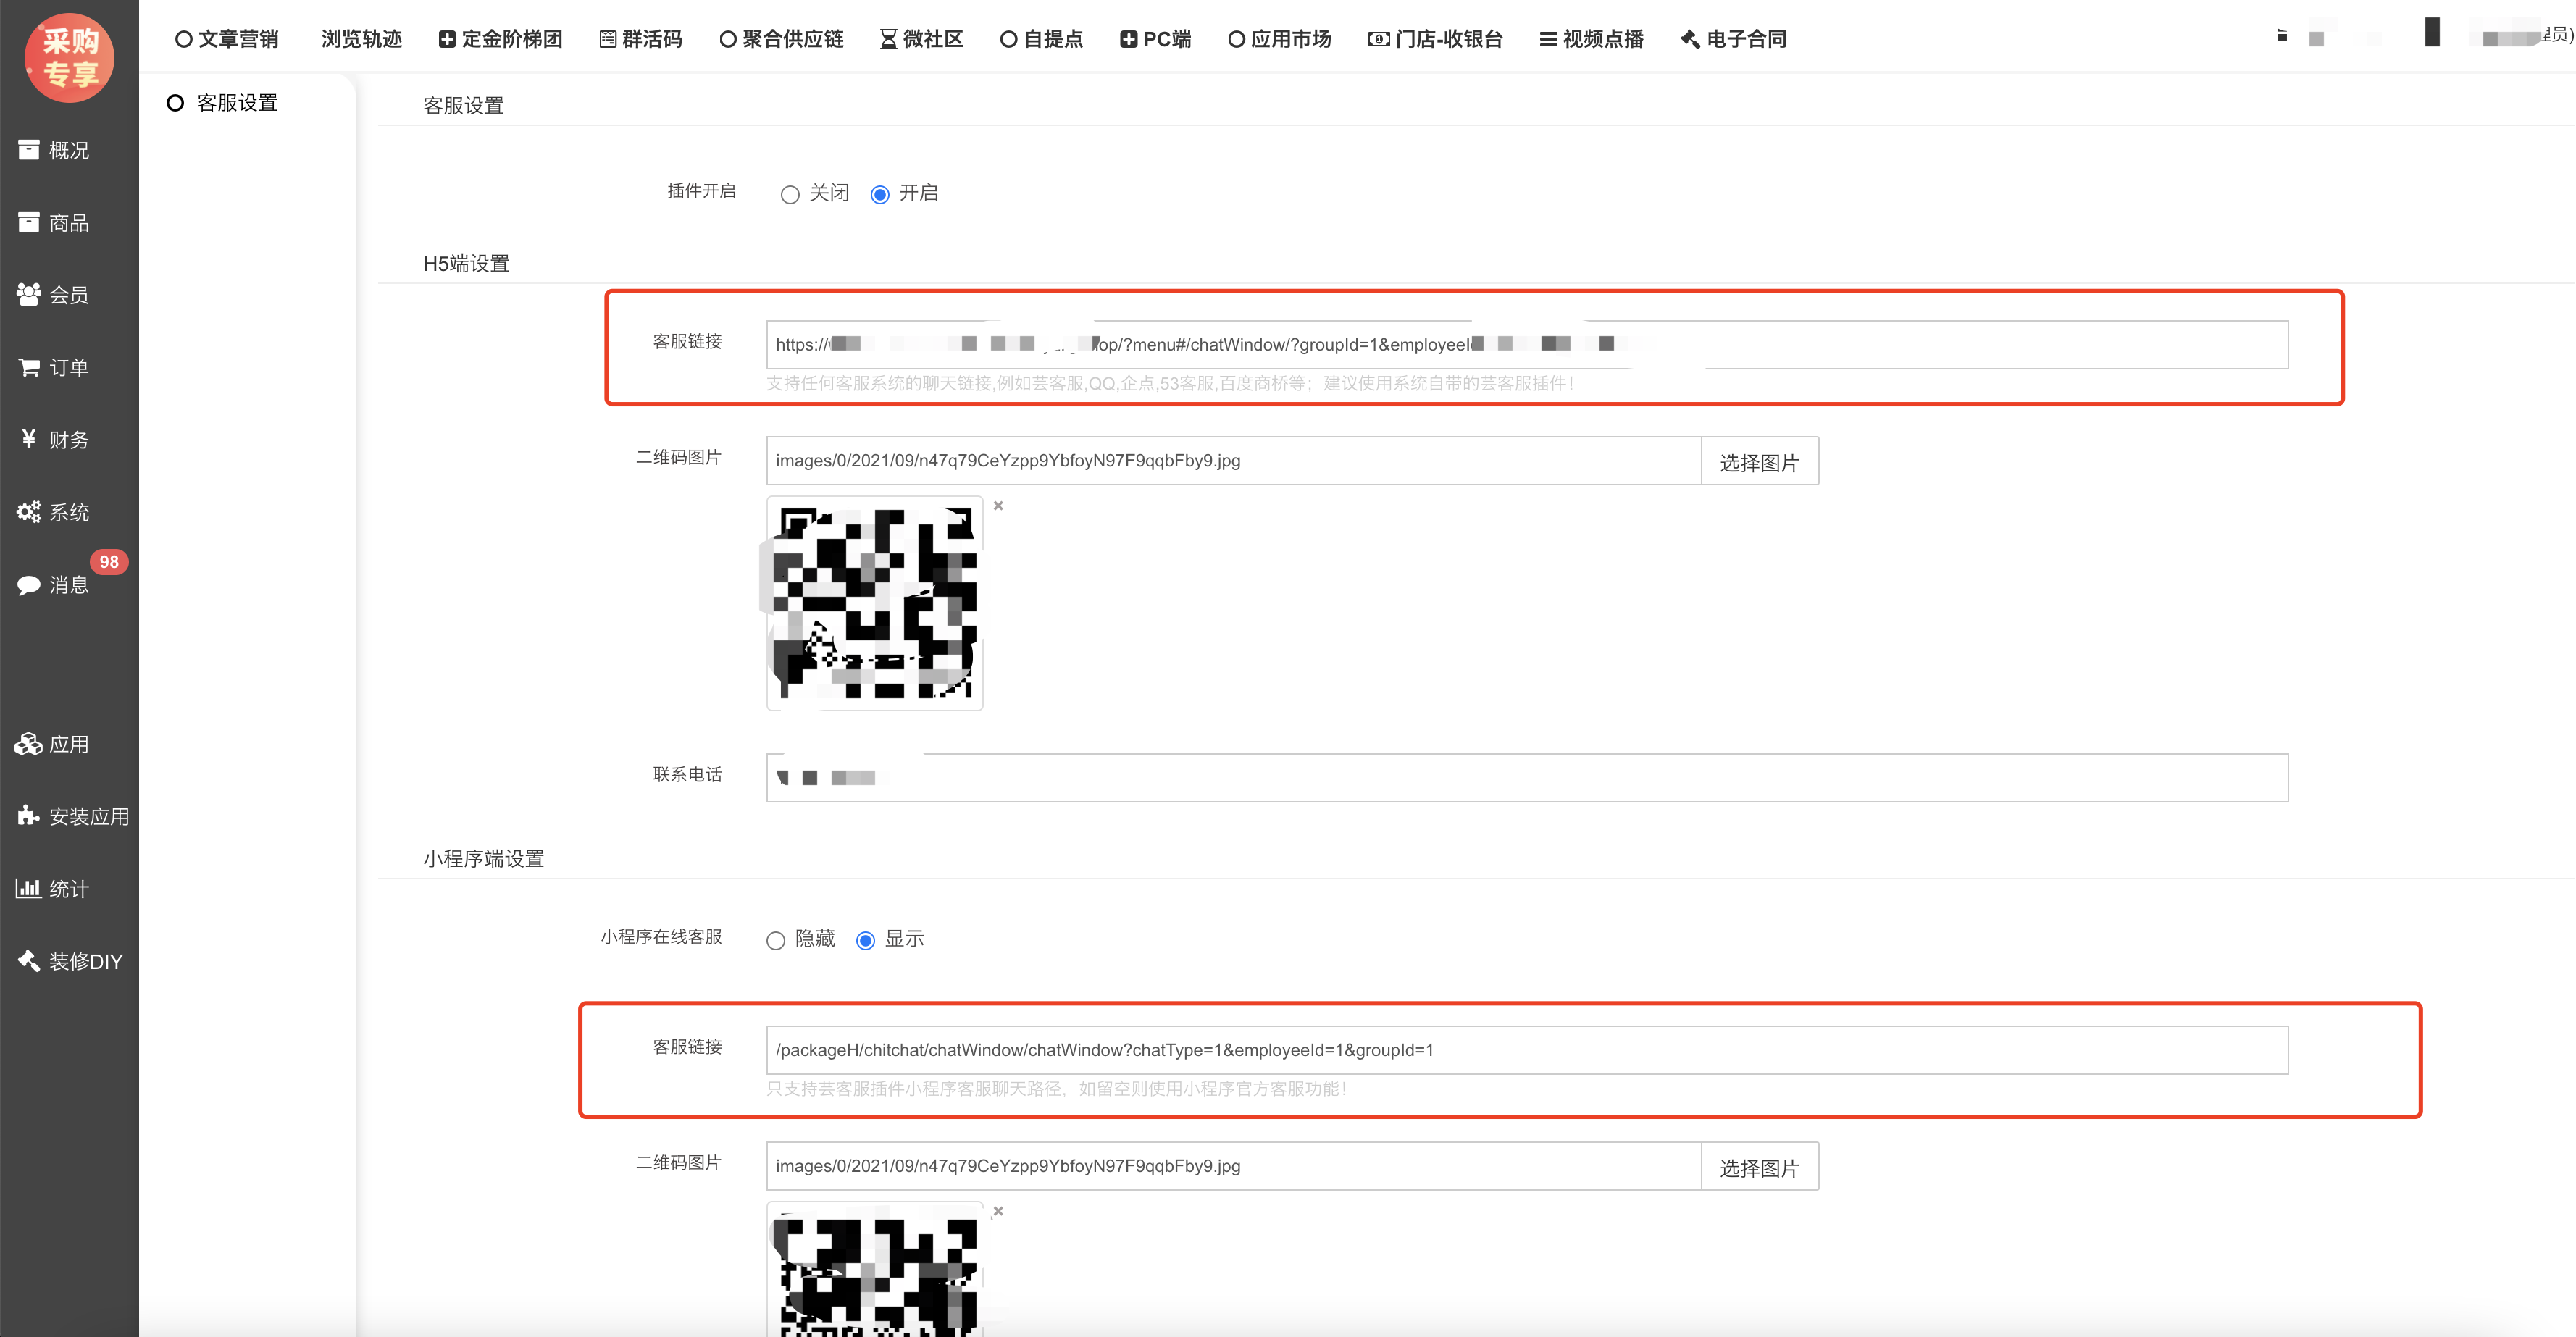Screen dimensions: 2576x1337
Task: Click 选择图片 button in 小程序端设置
Action: [1759, 1167]
